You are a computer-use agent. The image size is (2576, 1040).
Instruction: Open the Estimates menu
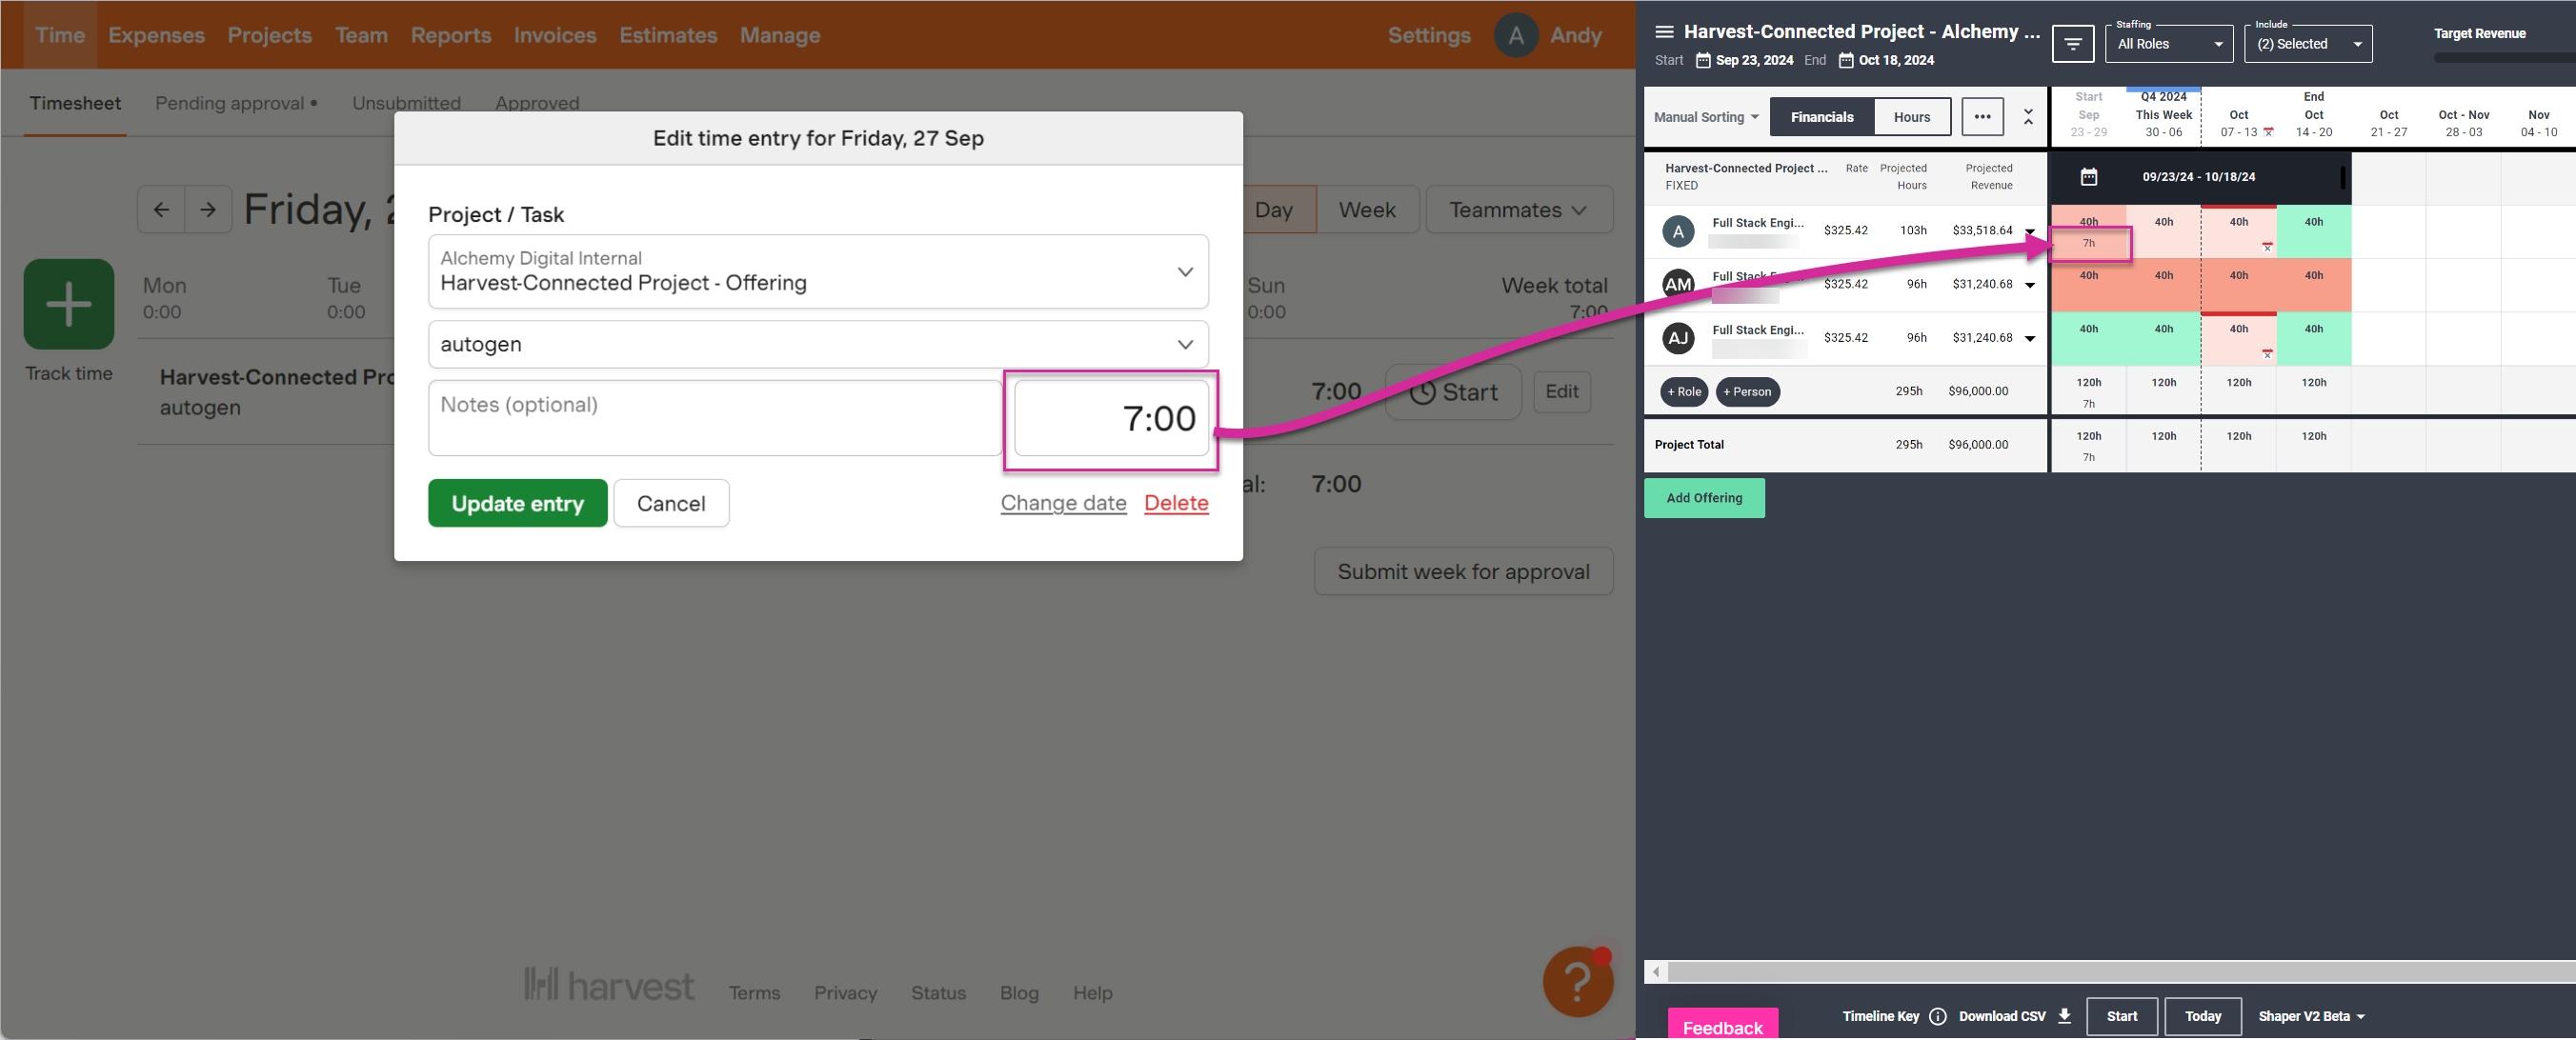click(x=668, y=35)
